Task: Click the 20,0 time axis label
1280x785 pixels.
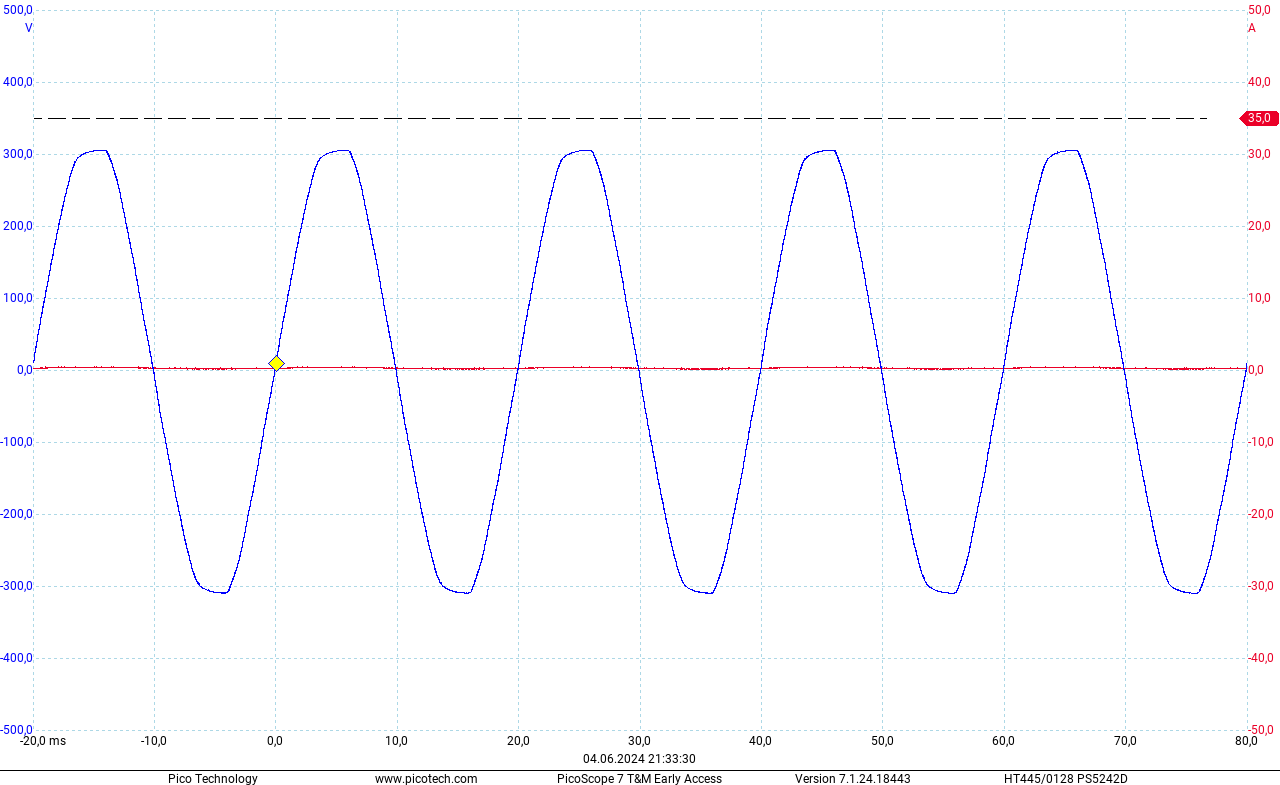Action: coord(518,741)
